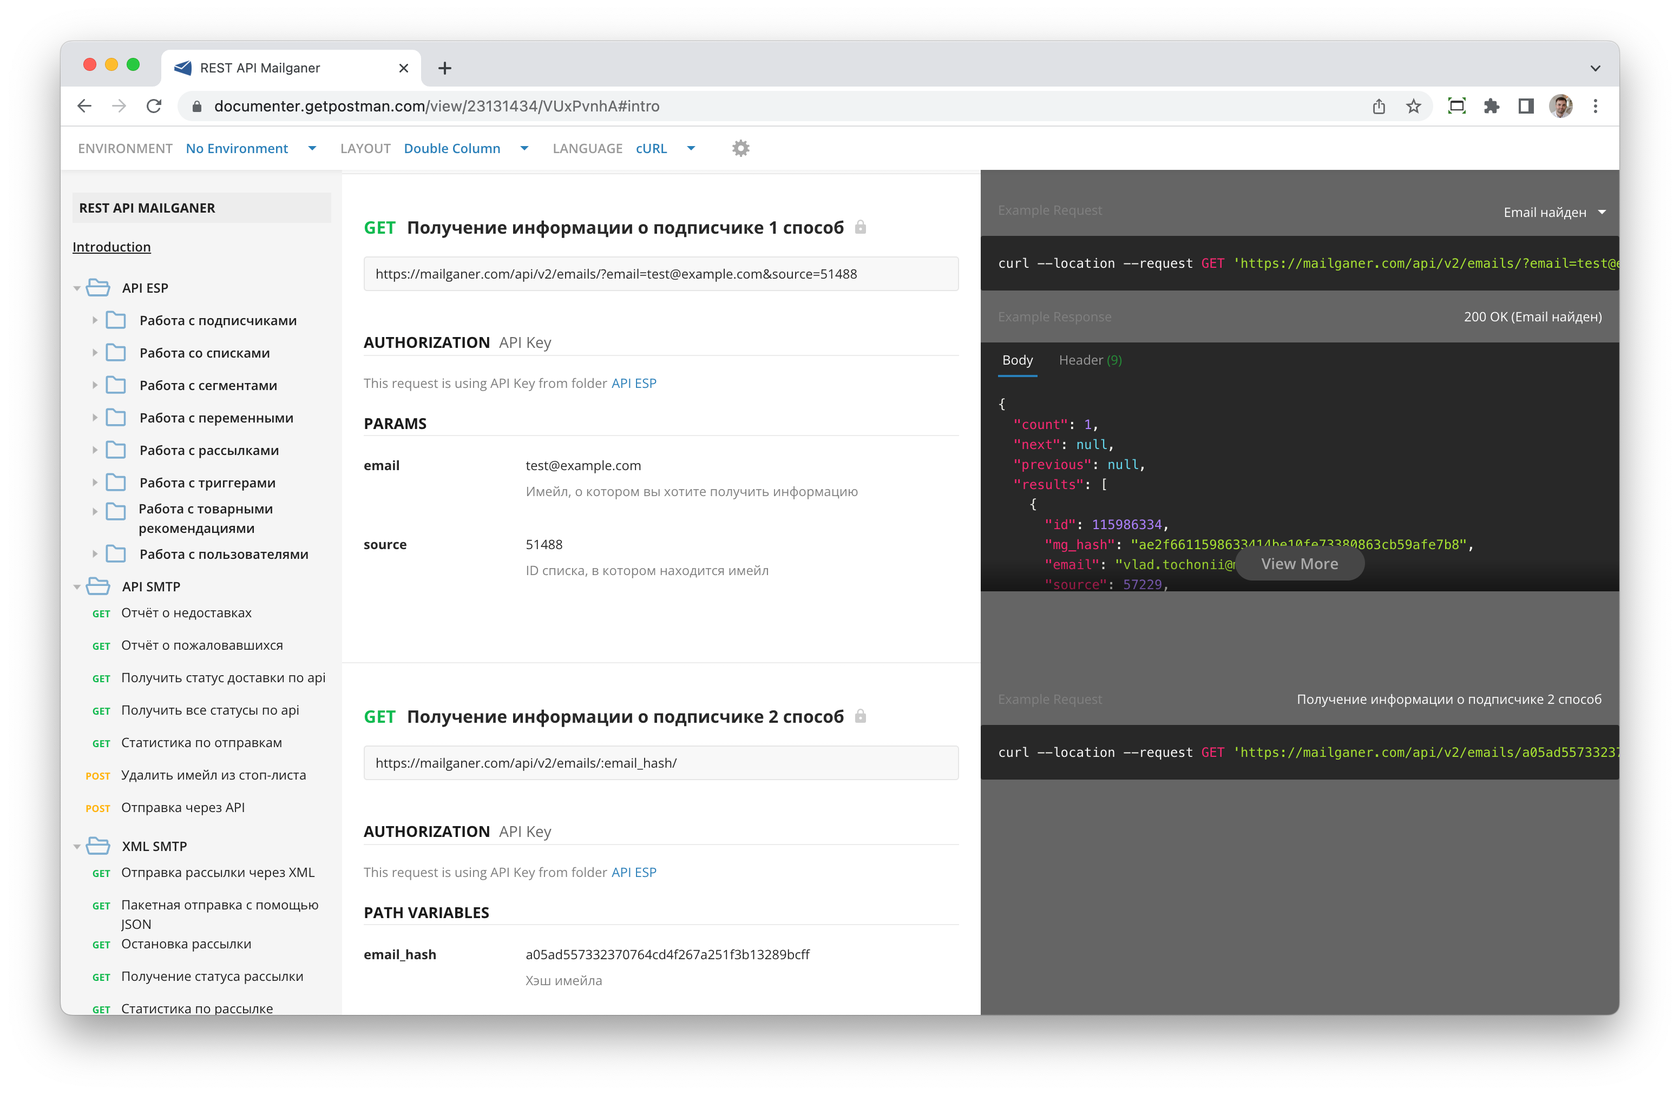Go back using the browser back arrow
1680x1095 pixels.
[85, 106]
